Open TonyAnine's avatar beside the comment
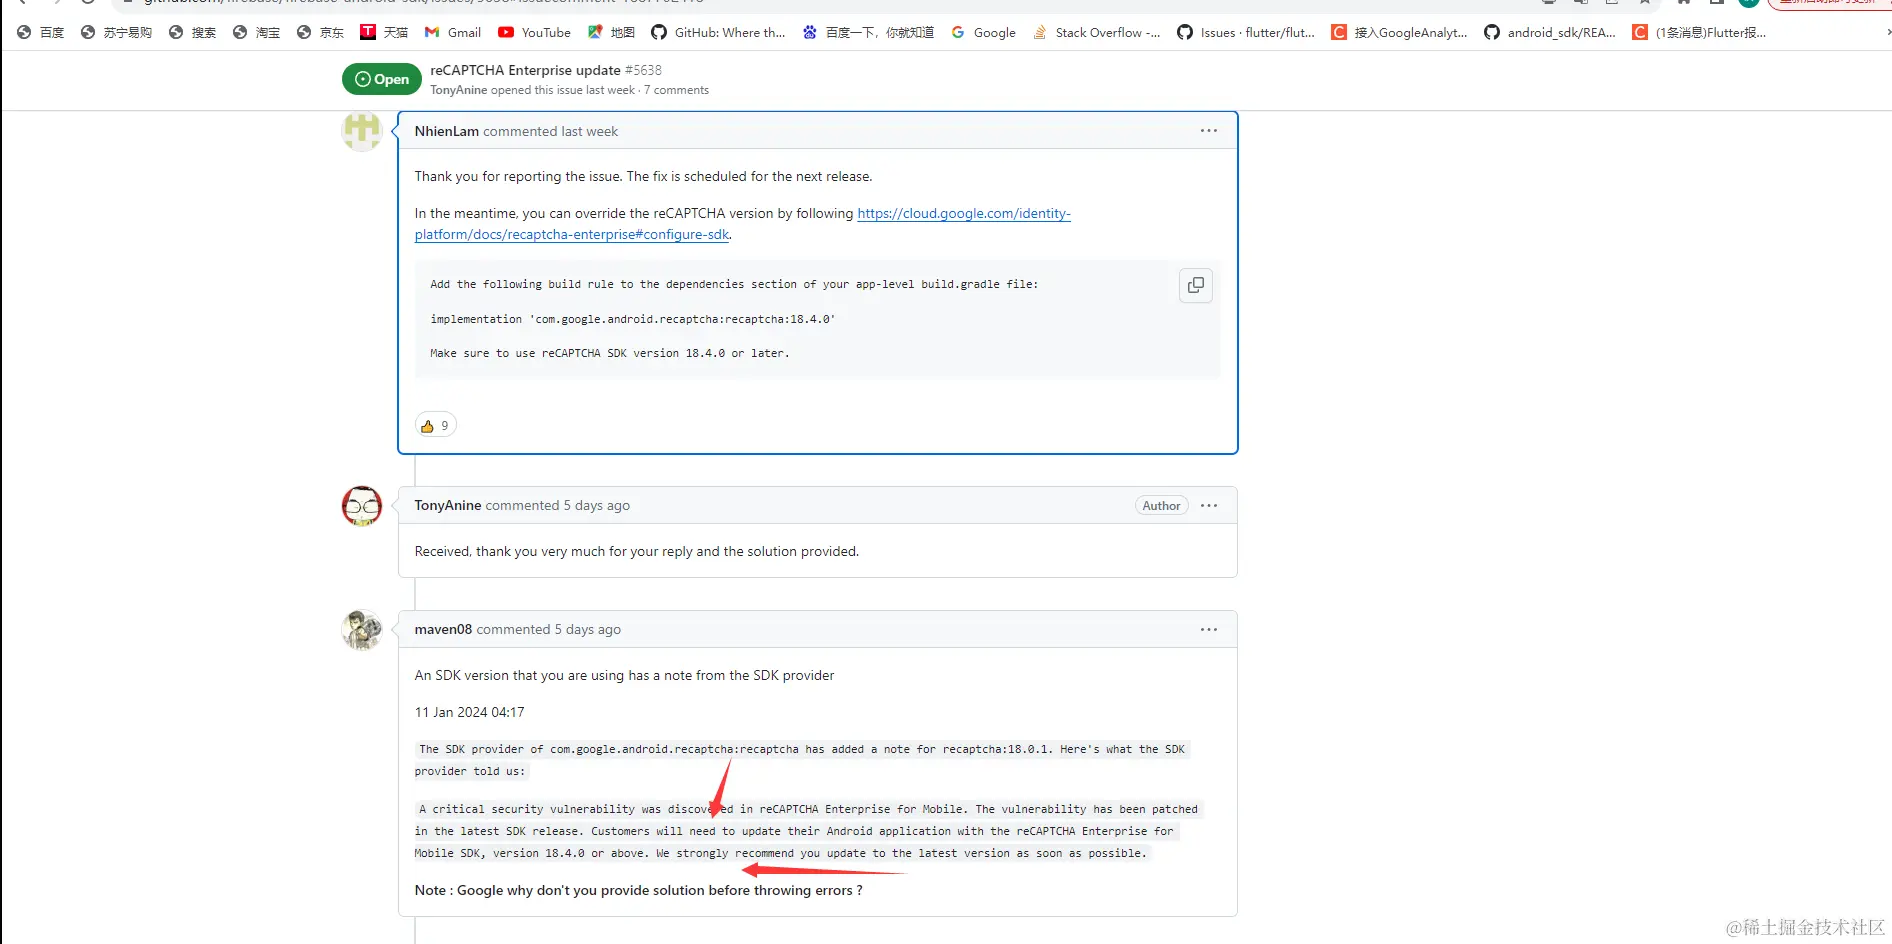 click(362, 506)
